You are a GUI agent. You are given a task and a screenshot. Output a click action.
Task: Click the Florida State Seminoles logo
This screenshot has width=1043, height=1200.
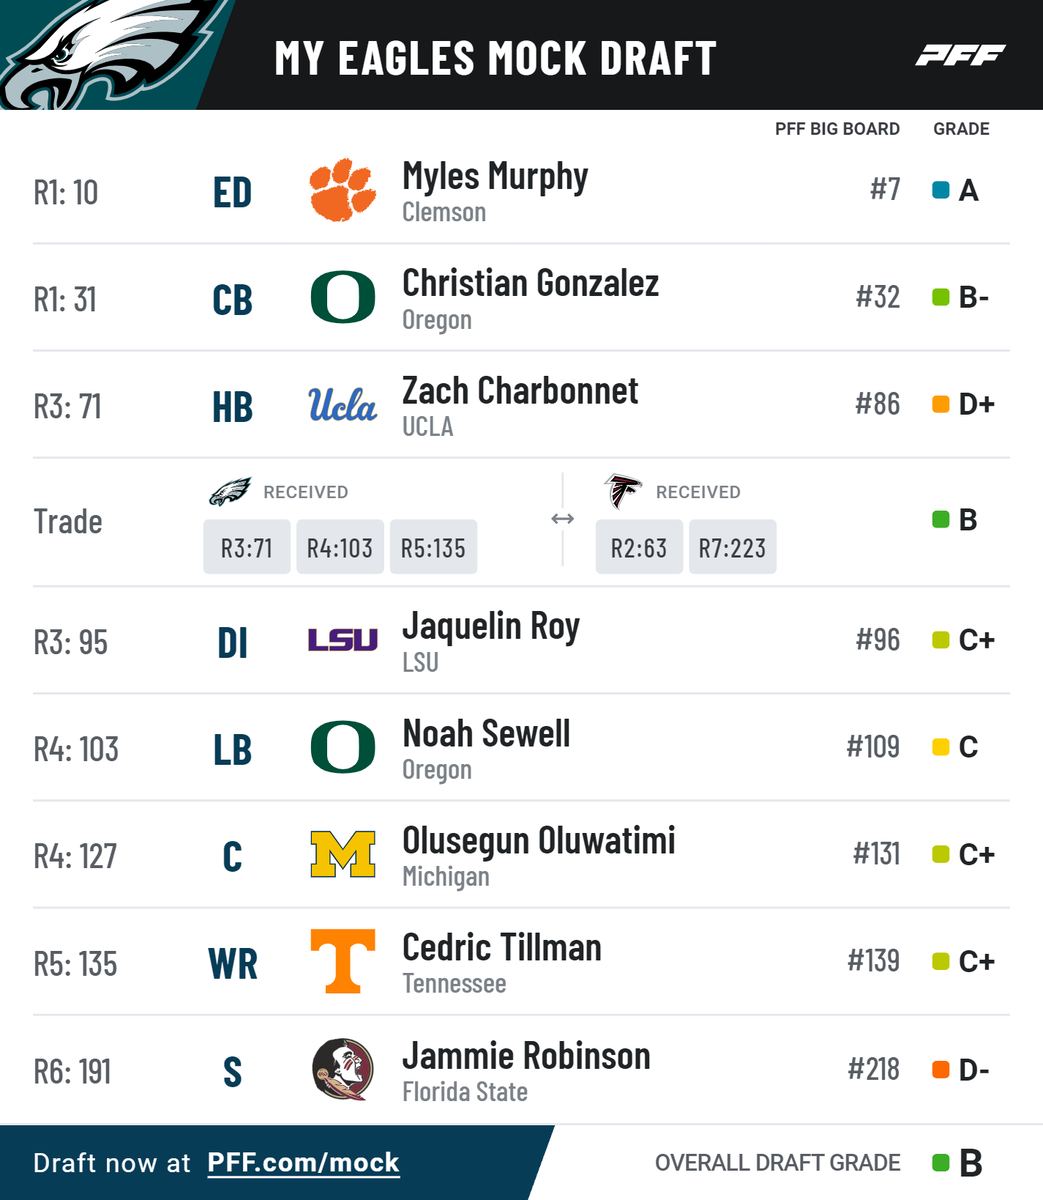tap(343, 1069)
